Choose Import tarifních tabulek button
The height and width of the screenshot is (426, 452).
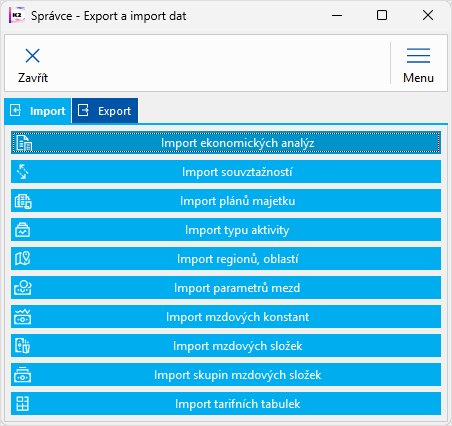[226, 404]
